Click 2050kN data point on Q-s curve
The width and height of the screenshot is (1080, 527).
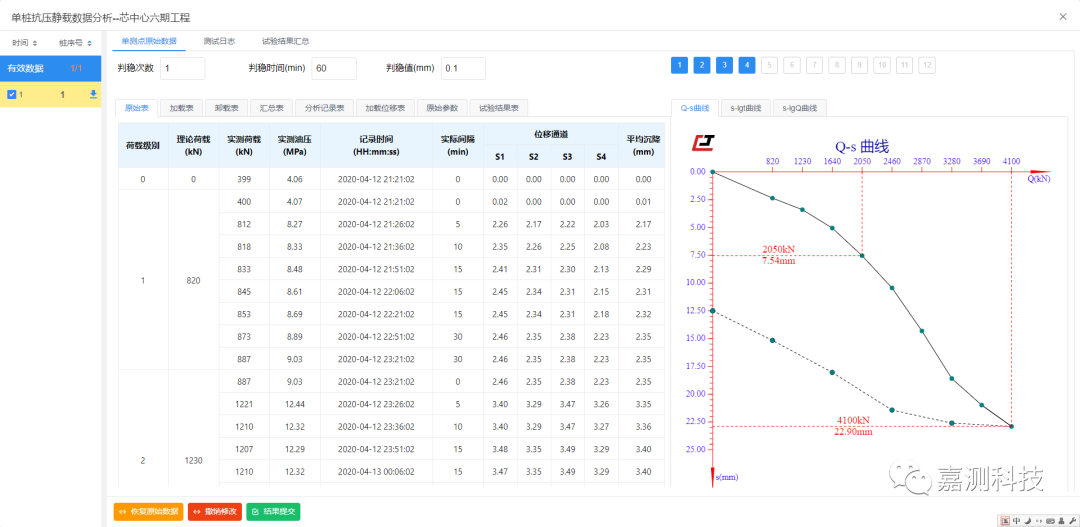click(862, 256)
